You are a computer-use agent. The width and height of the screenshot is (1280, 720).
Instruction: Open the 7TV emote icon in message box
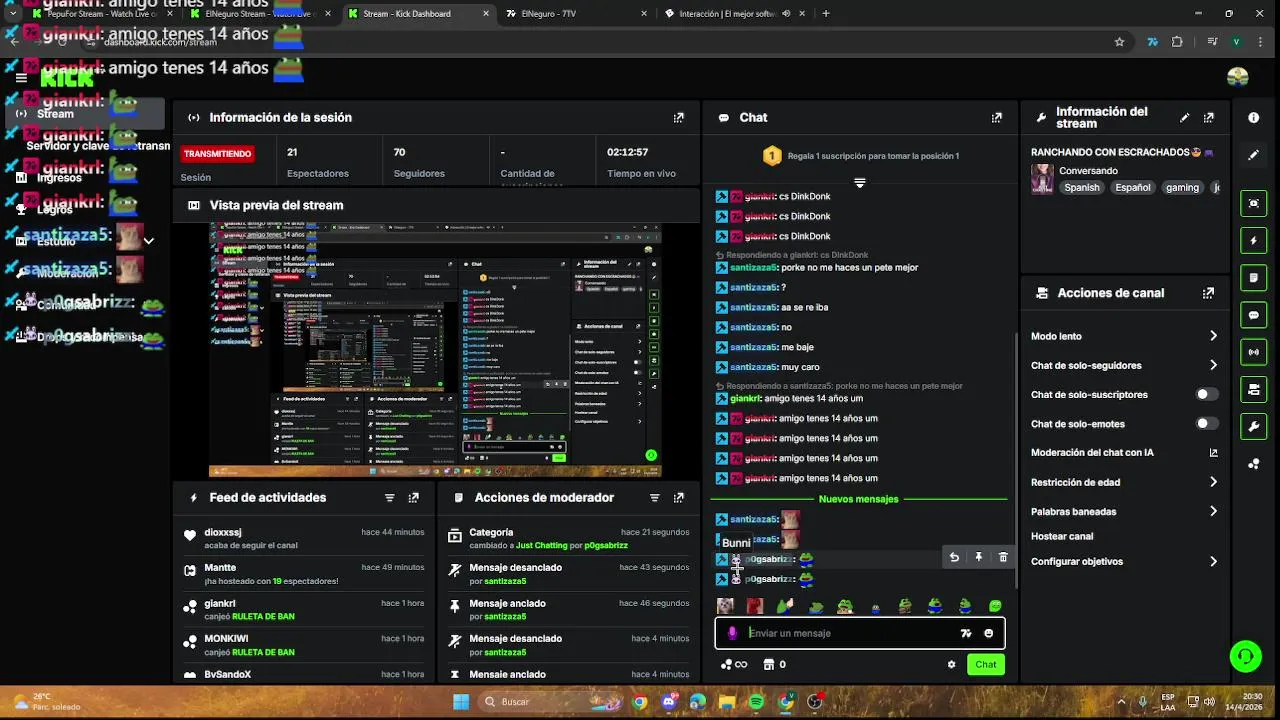[x=966, y=633]
